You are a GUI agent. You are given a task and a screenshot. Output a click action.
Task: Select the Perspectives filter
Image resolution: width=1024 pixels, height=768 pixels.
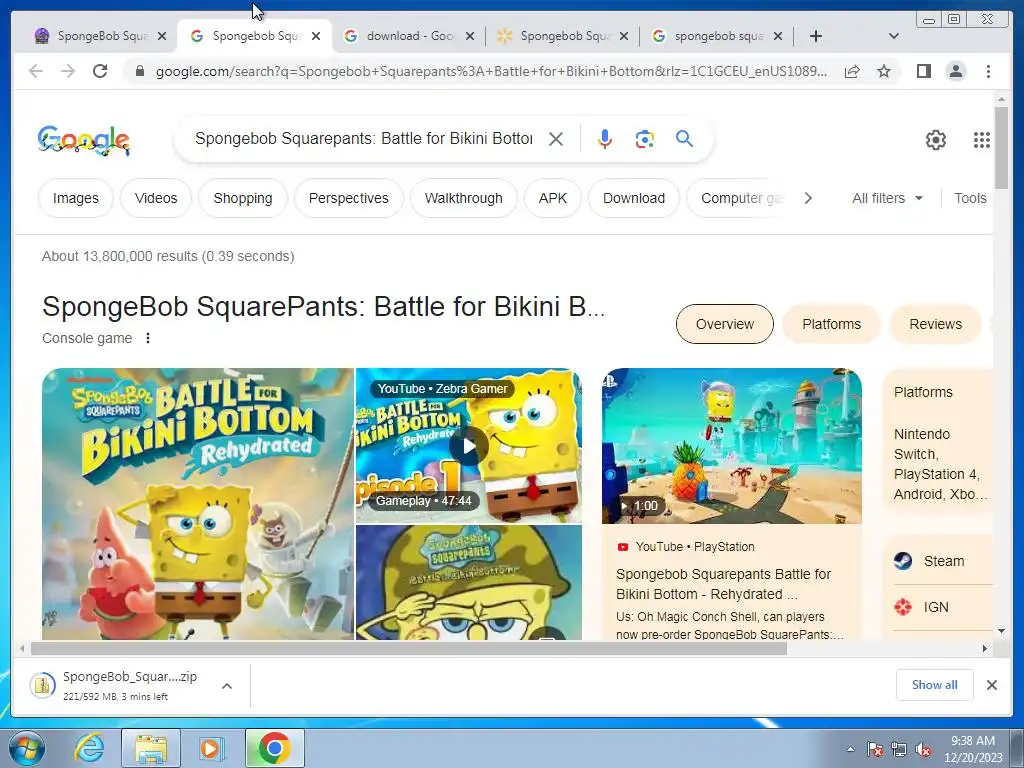(x=349, y=198)
